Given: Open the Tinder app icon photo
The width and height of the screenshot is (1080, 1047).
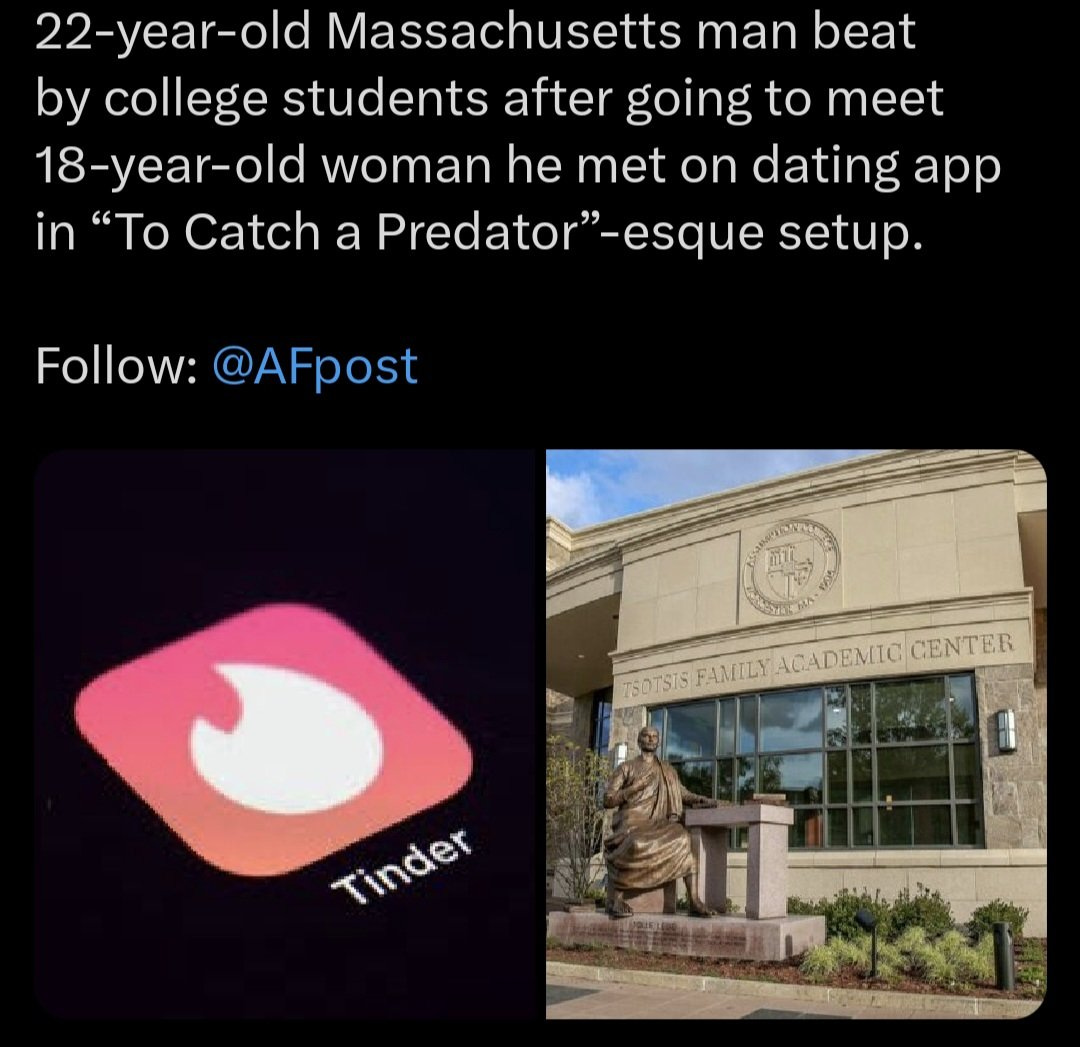Looking at the screenshot, I should (x=284, y=734).
